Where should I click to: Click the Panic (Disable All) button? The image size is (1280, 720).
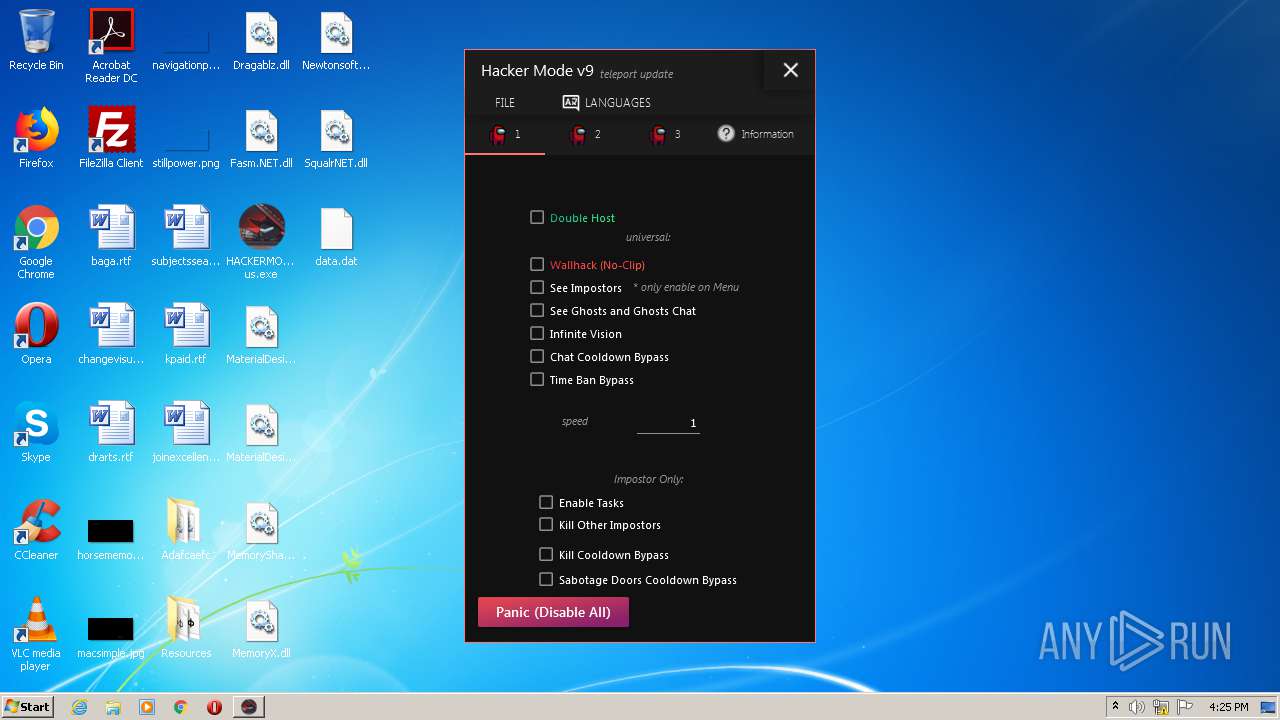tap(553, 612)
